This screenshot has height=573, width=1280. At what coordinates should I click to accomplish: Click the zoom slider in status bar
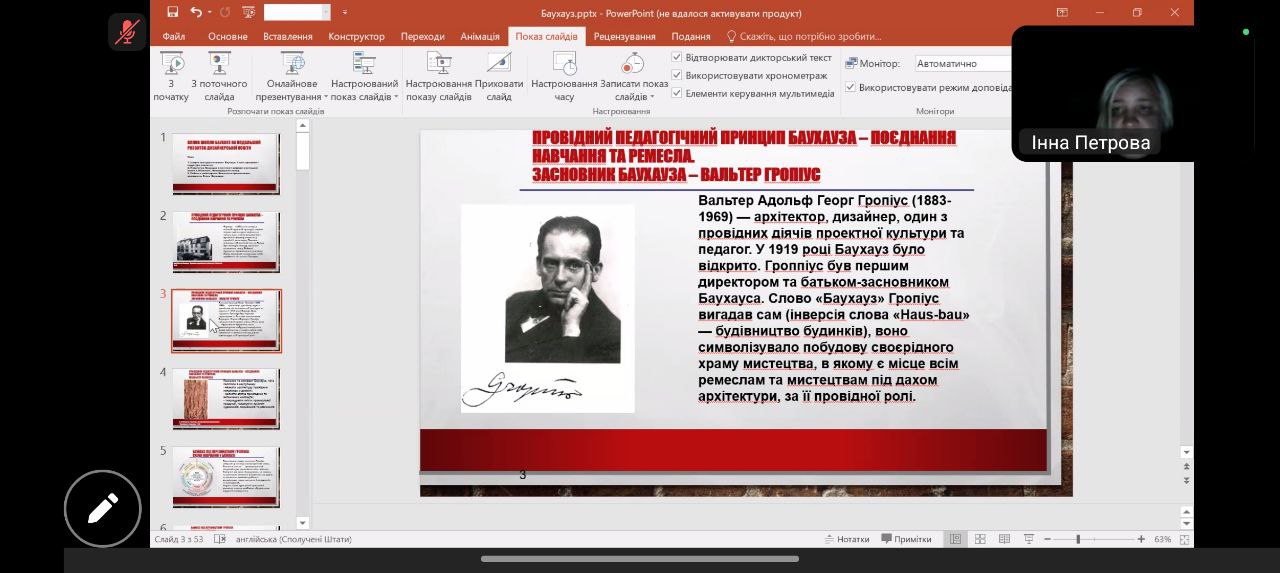click(1078, 539)
